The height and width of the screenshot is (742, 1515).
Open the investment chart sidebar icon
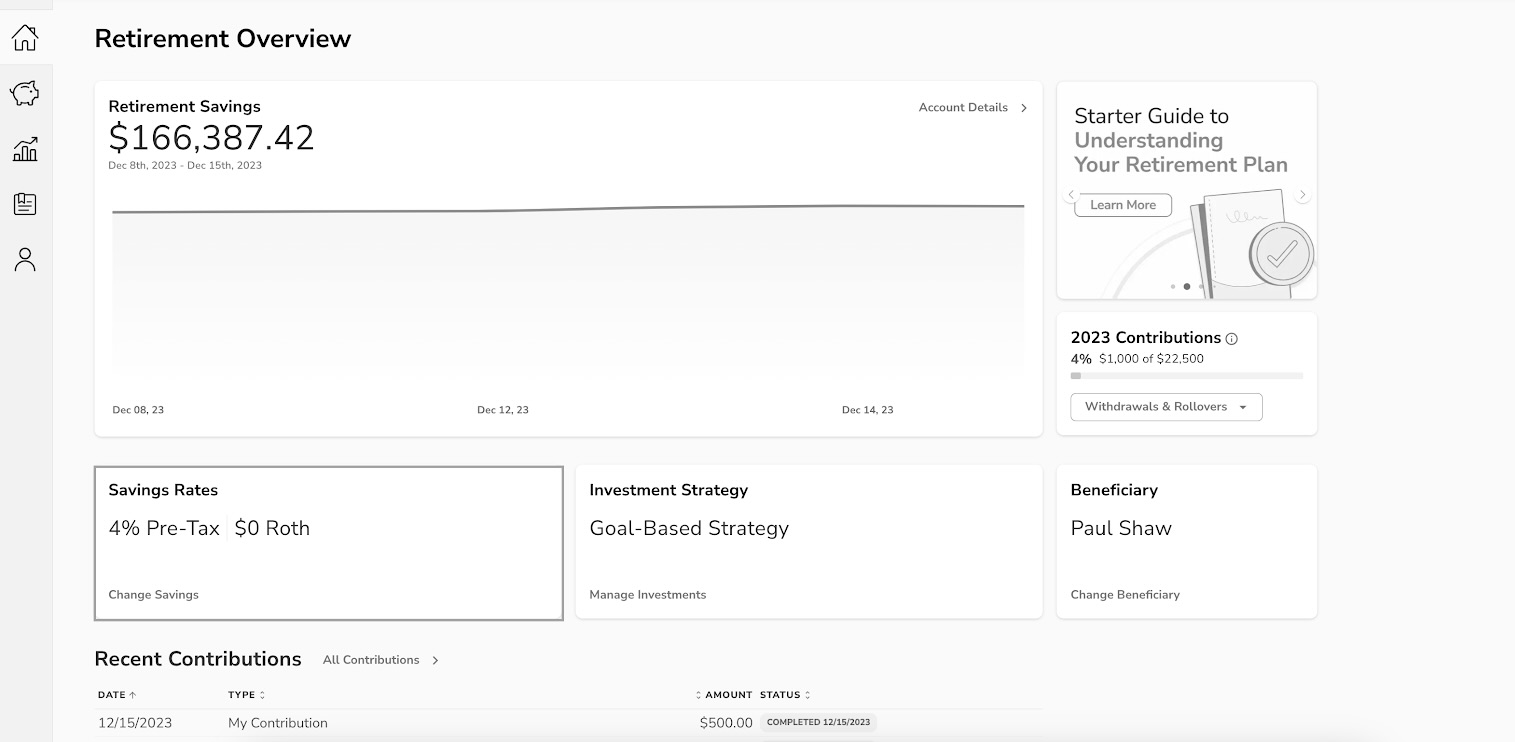pos(25,149)
